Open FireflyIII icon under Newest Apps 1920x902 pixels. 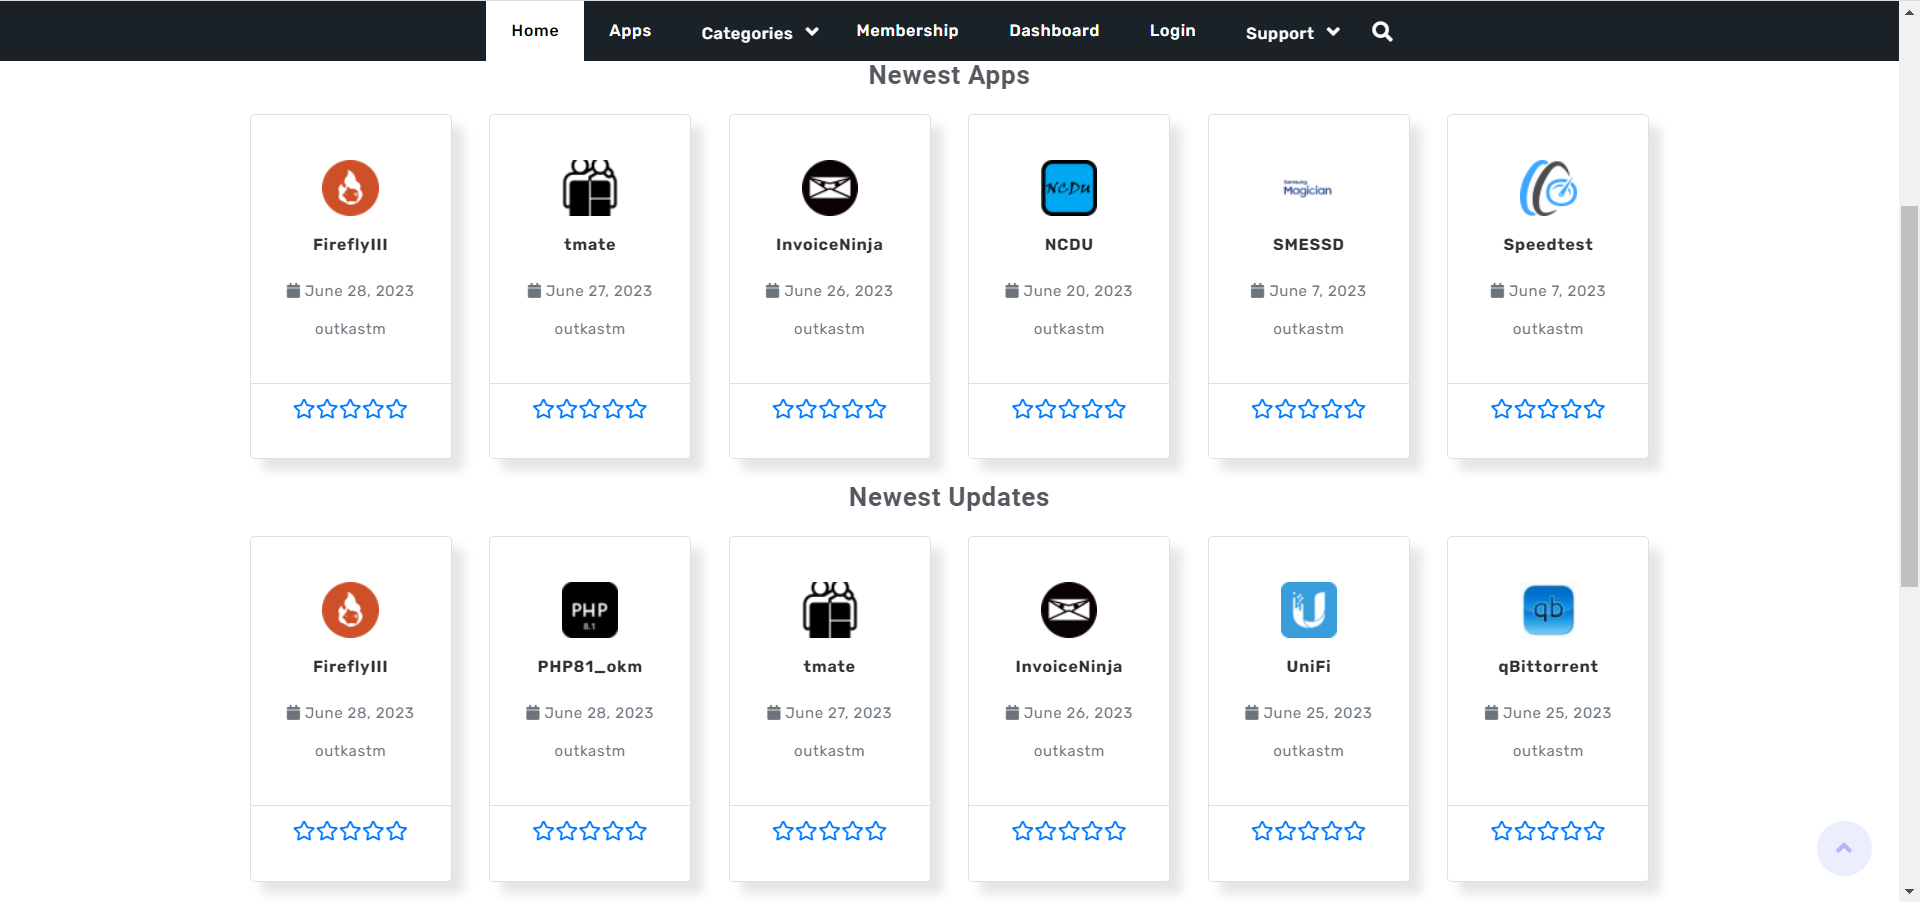[x=350, y=188]
